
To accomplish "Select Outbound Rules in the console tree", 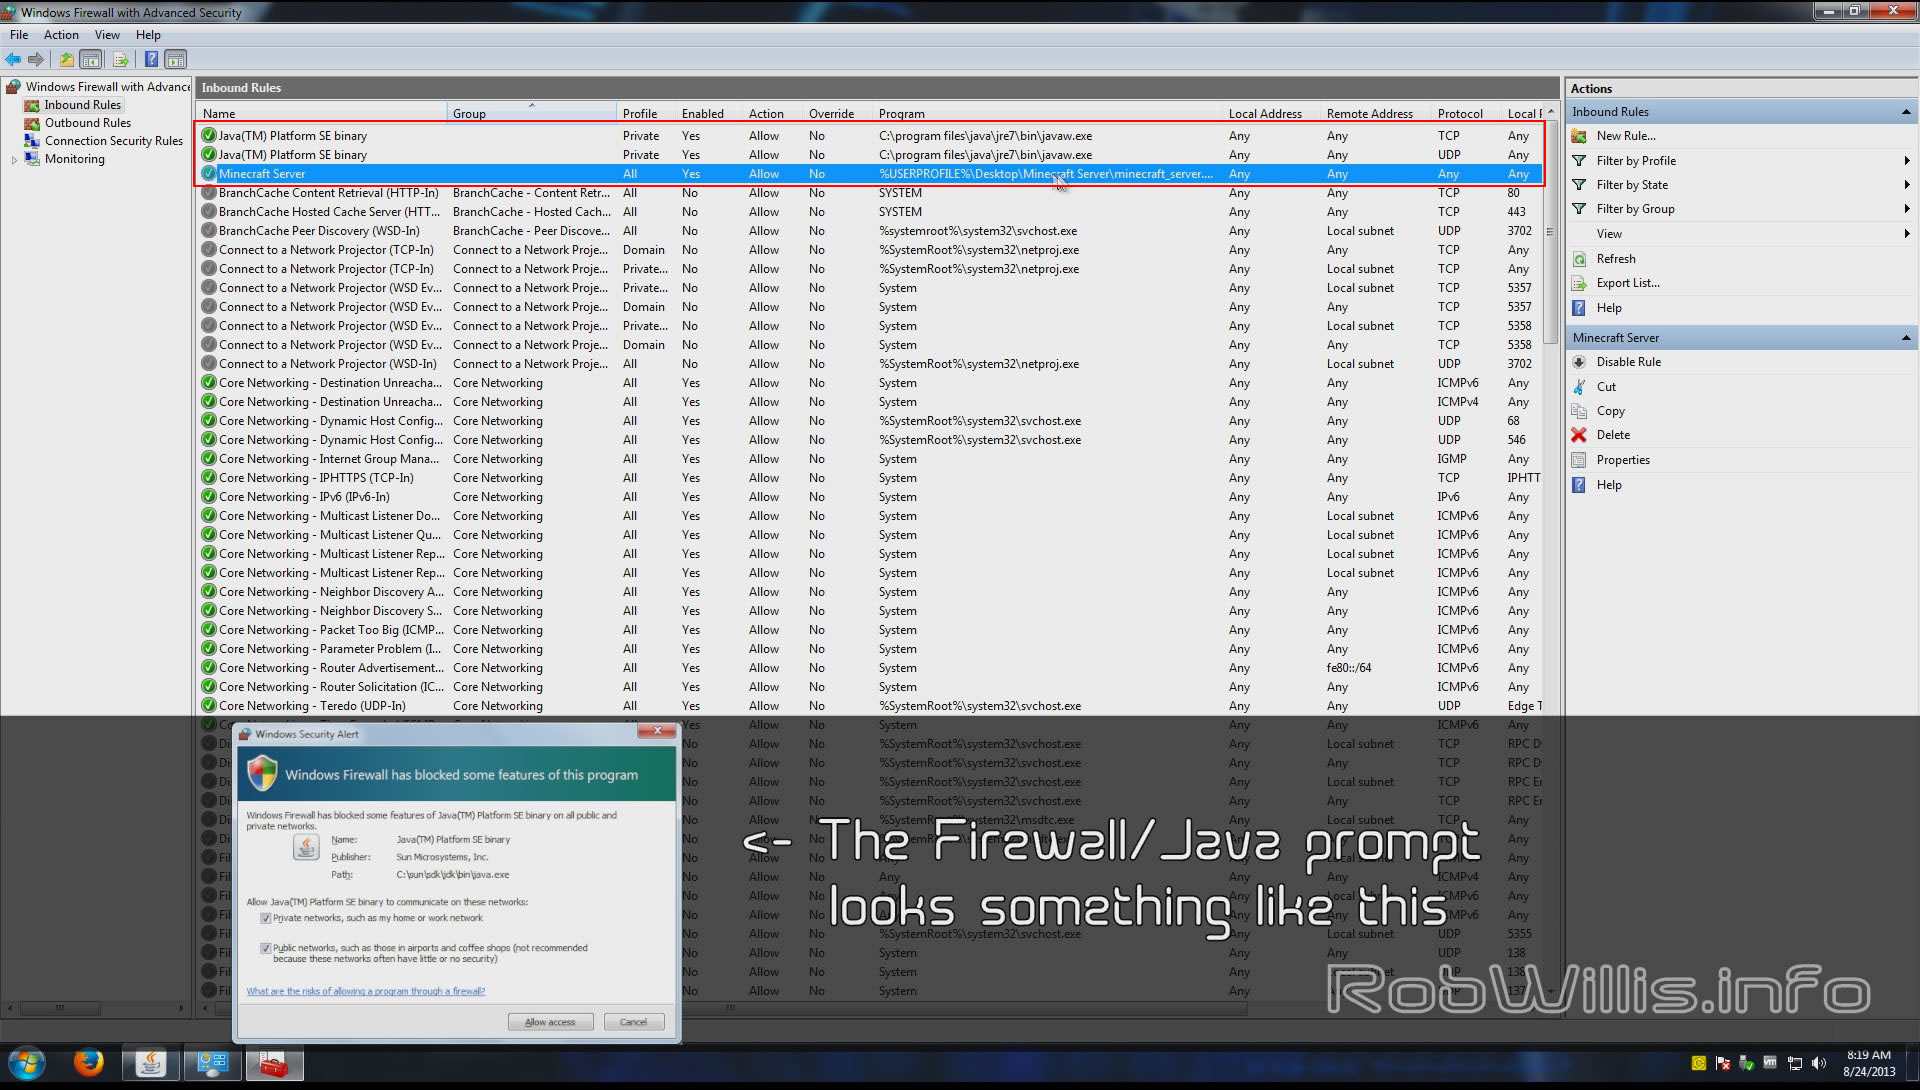I will pos(87,123).
